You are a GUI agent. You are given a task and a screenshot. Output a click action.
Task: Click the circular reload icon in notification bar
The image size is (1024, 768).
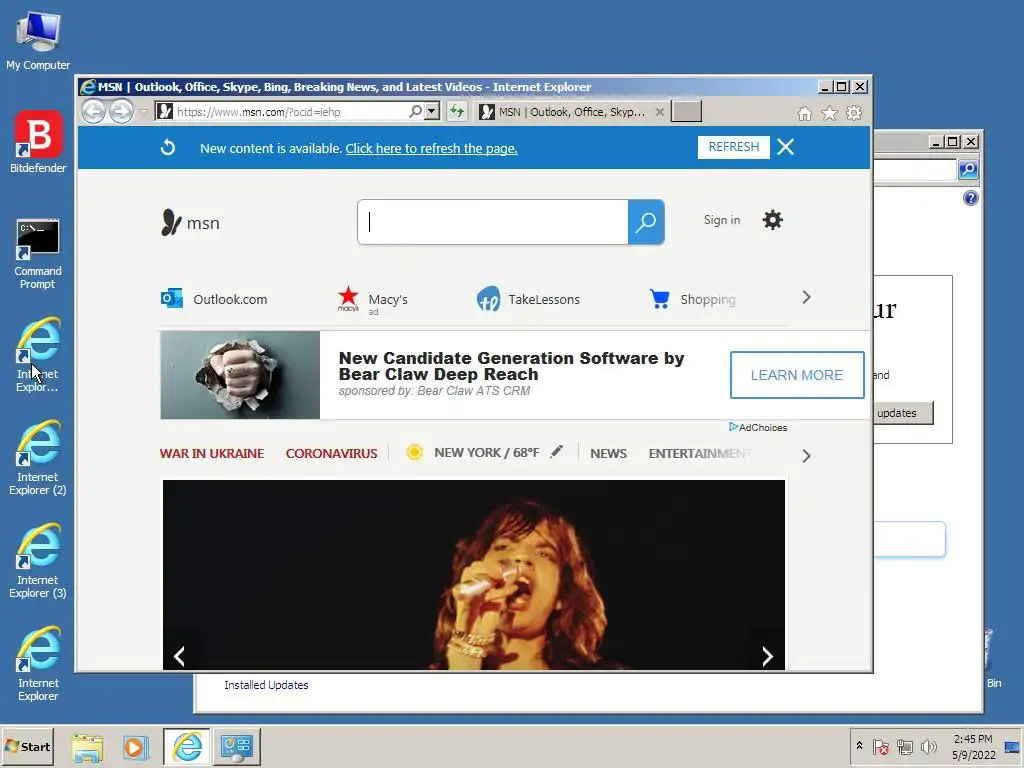[x=168, y=148]
